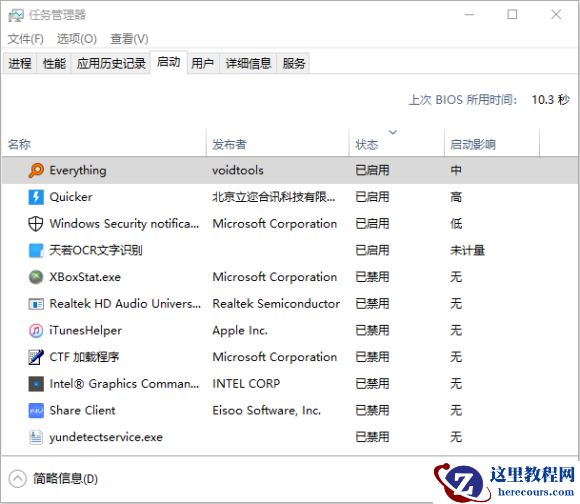Minimize the Task Manager window
This screenshot has height=504, width=580.
[x=469, y=15]
